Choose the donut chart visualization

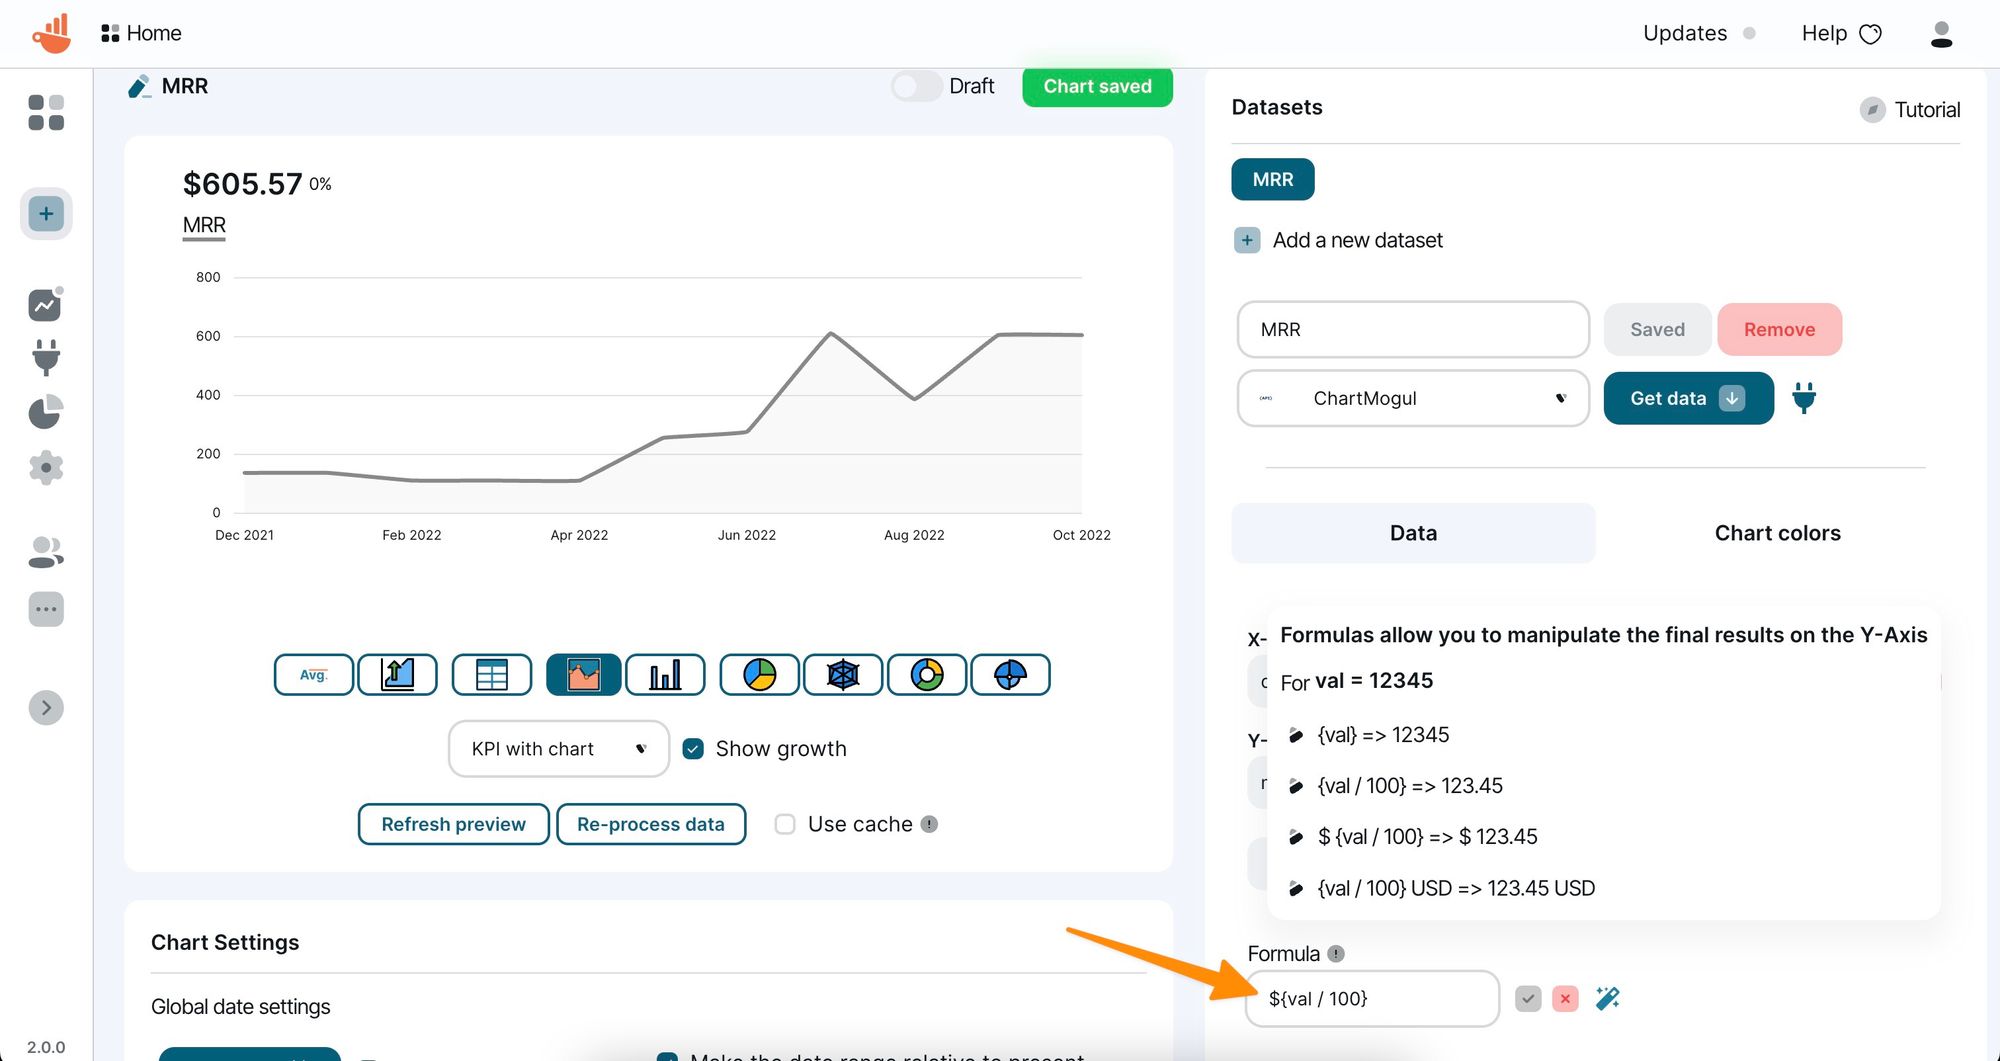tap(927, 674)
